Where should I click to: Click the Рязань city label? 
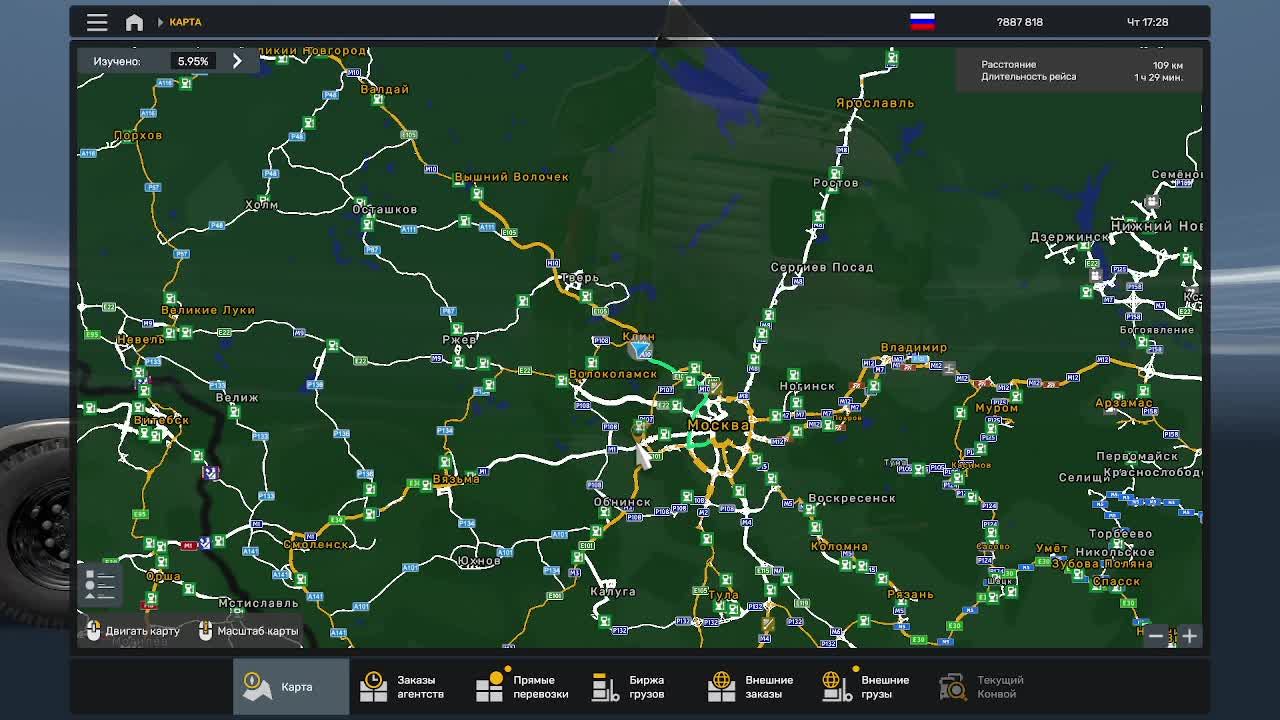pos(910,594)
